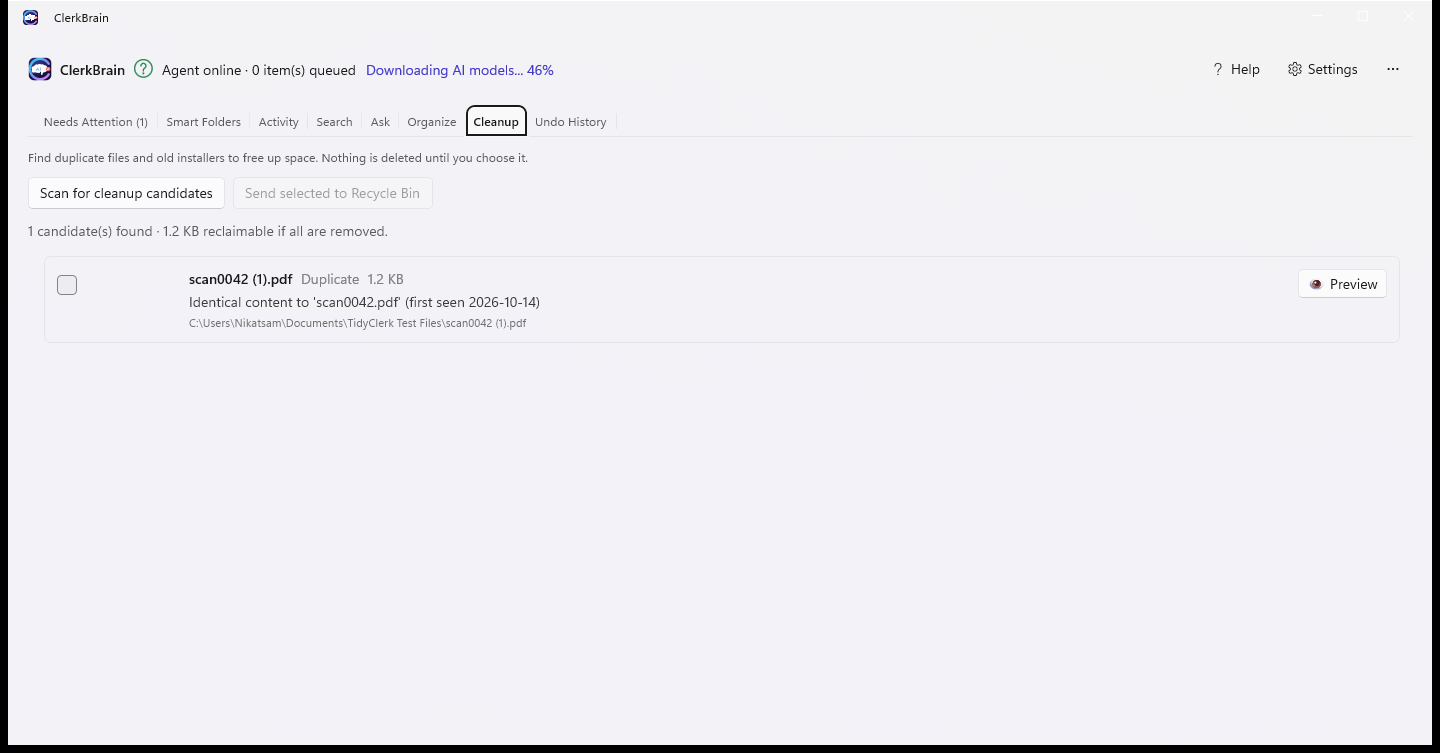Image resolution: width=1440 pixels, height=753 pixels.
Task: Preview scan0042 (1).pdf
Action: pos(1342,284)
